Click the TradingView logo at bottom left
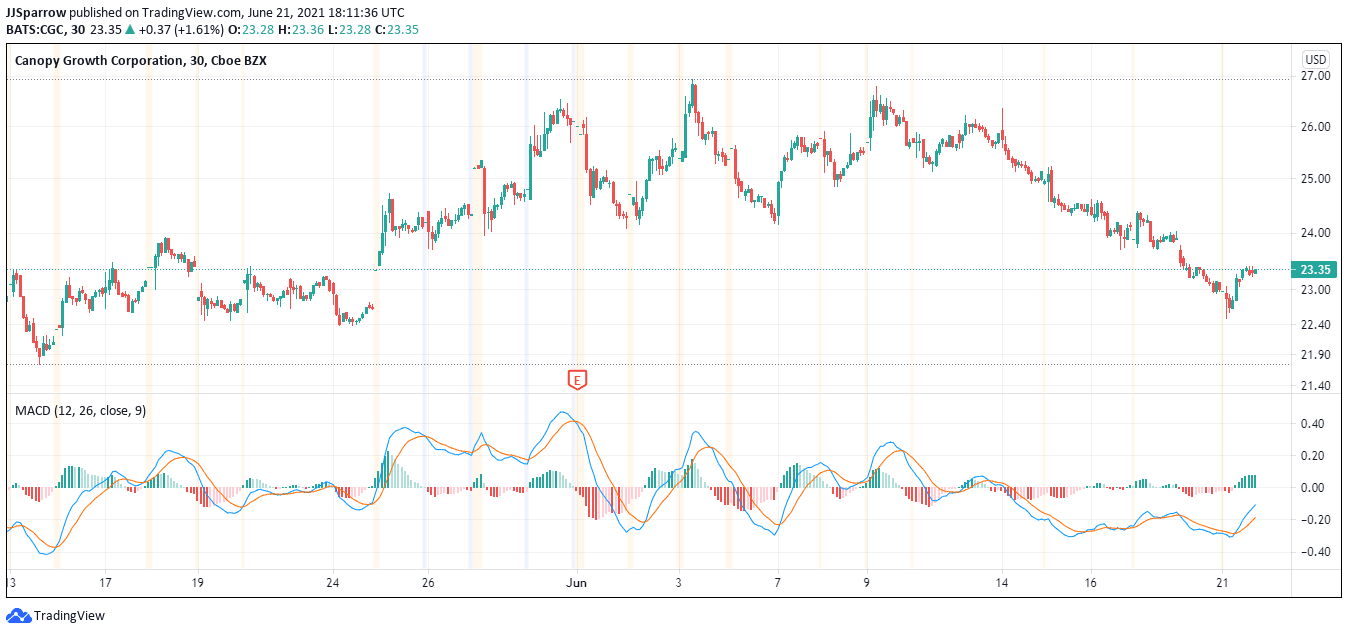Image resolution: width=1348 pixels, height=634 pixels. pos(18,616)
